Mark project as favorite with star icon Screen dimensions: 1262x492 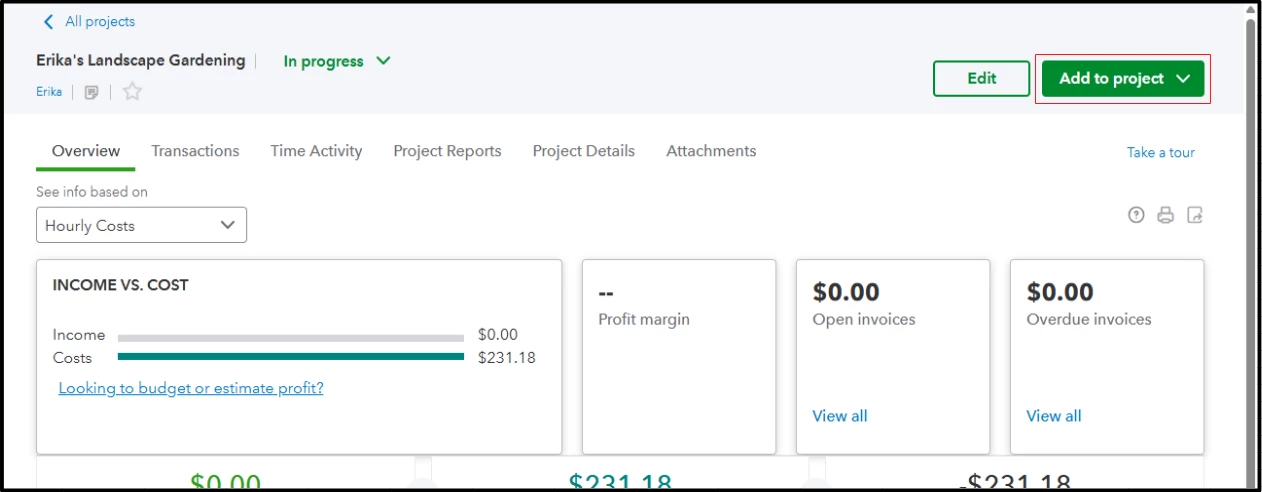[132, 92]
